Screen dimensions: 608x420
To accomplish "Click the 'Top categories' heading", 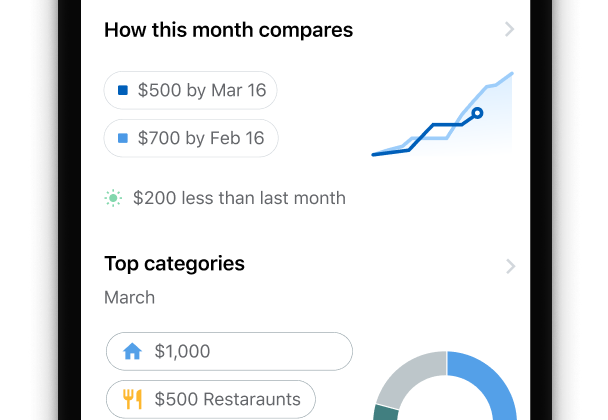I will click(x=174, y=264).
